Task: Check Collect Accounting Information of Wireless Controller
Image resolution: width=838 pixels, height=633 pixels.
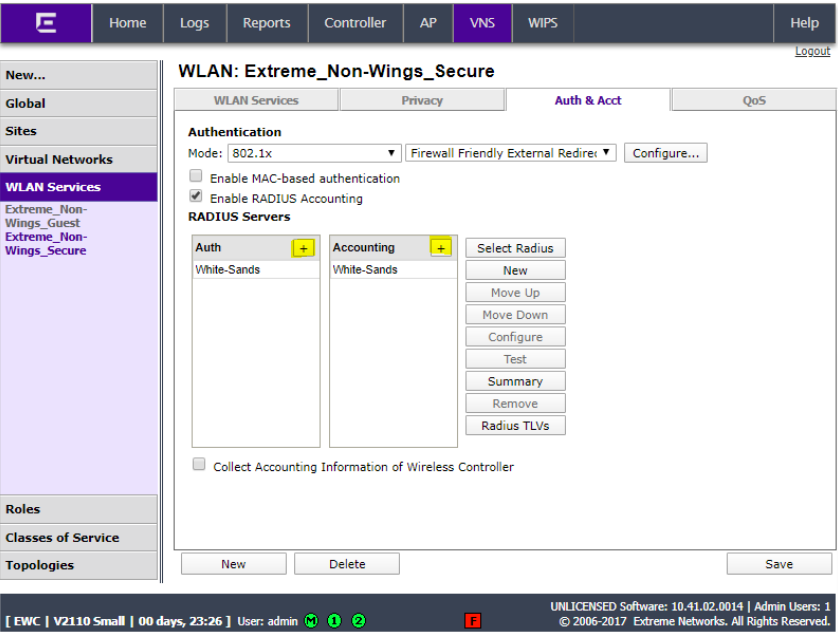Action: point(199,464)
